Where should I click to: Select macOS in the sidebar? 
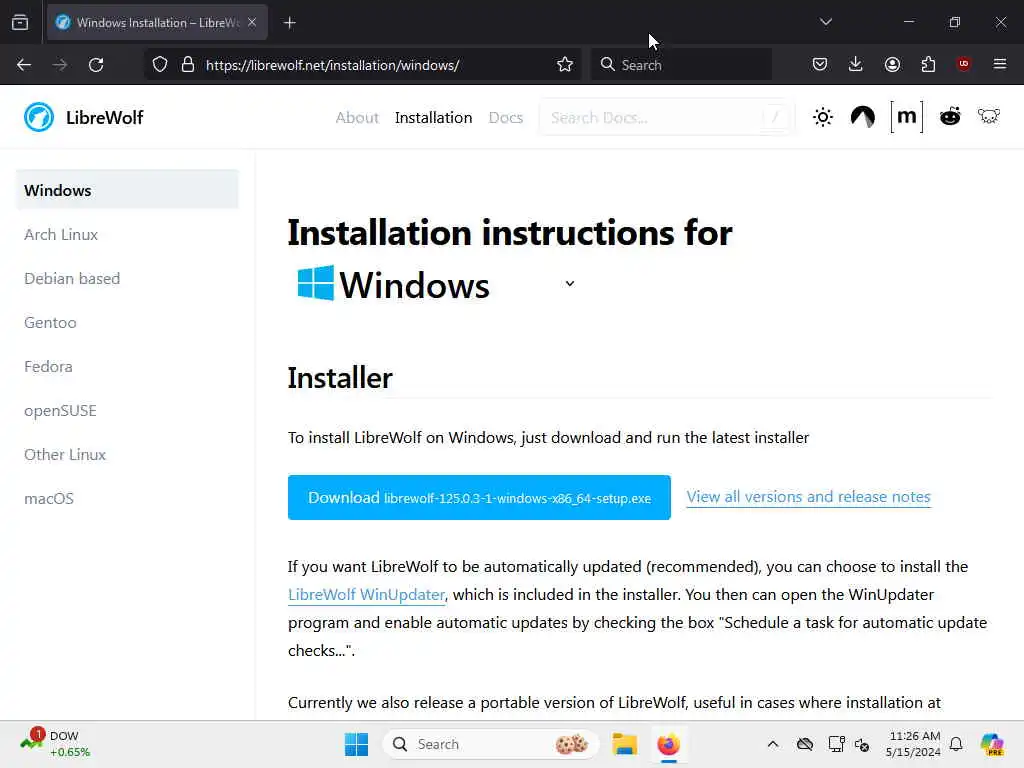tap(49, 499)
